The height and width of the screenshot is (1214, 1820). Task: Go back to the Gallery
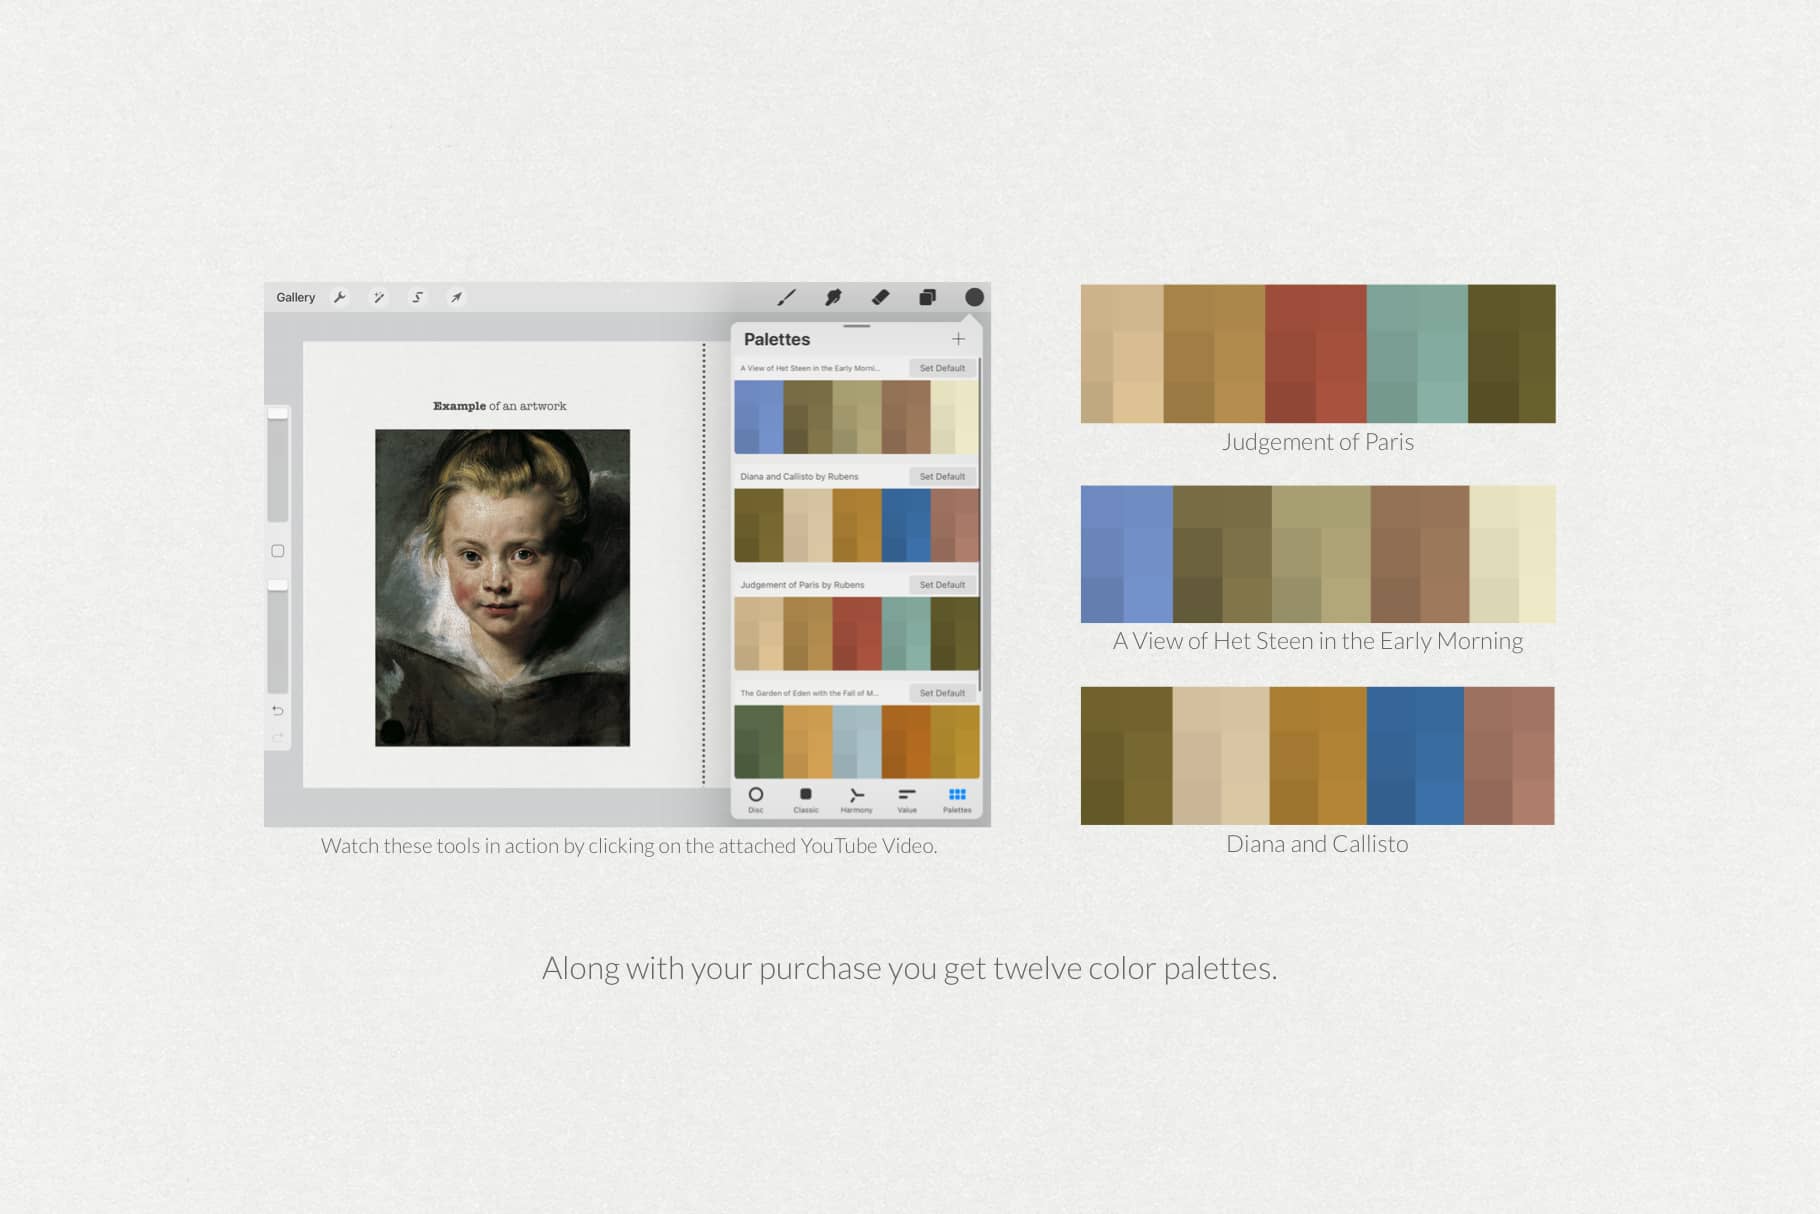(x=294, y=297)
